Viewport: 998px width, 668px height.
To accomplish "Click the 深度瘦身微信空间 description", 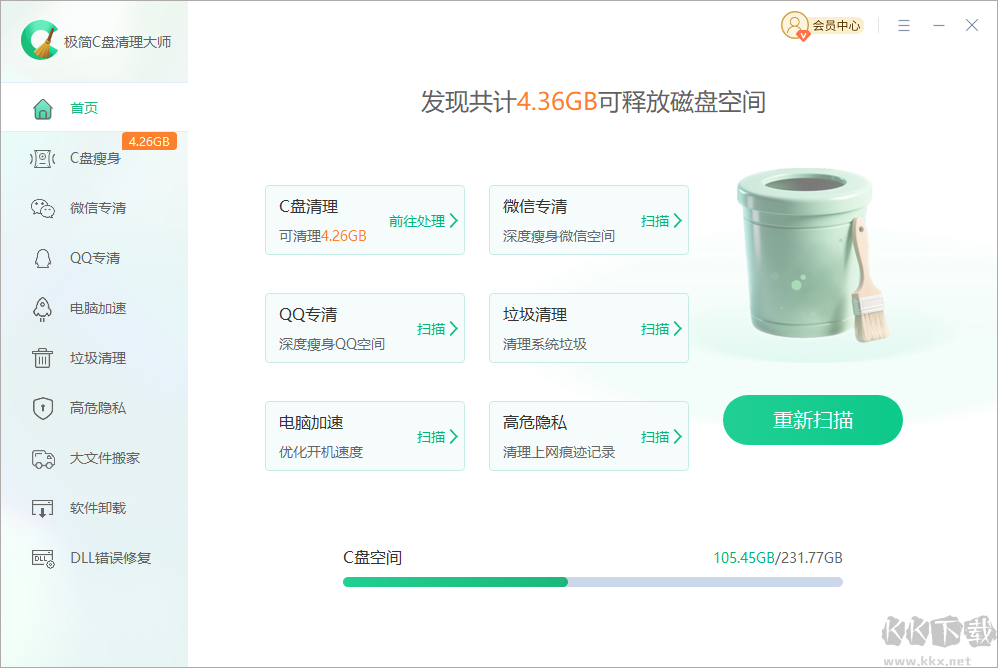I will click(559, 236).
